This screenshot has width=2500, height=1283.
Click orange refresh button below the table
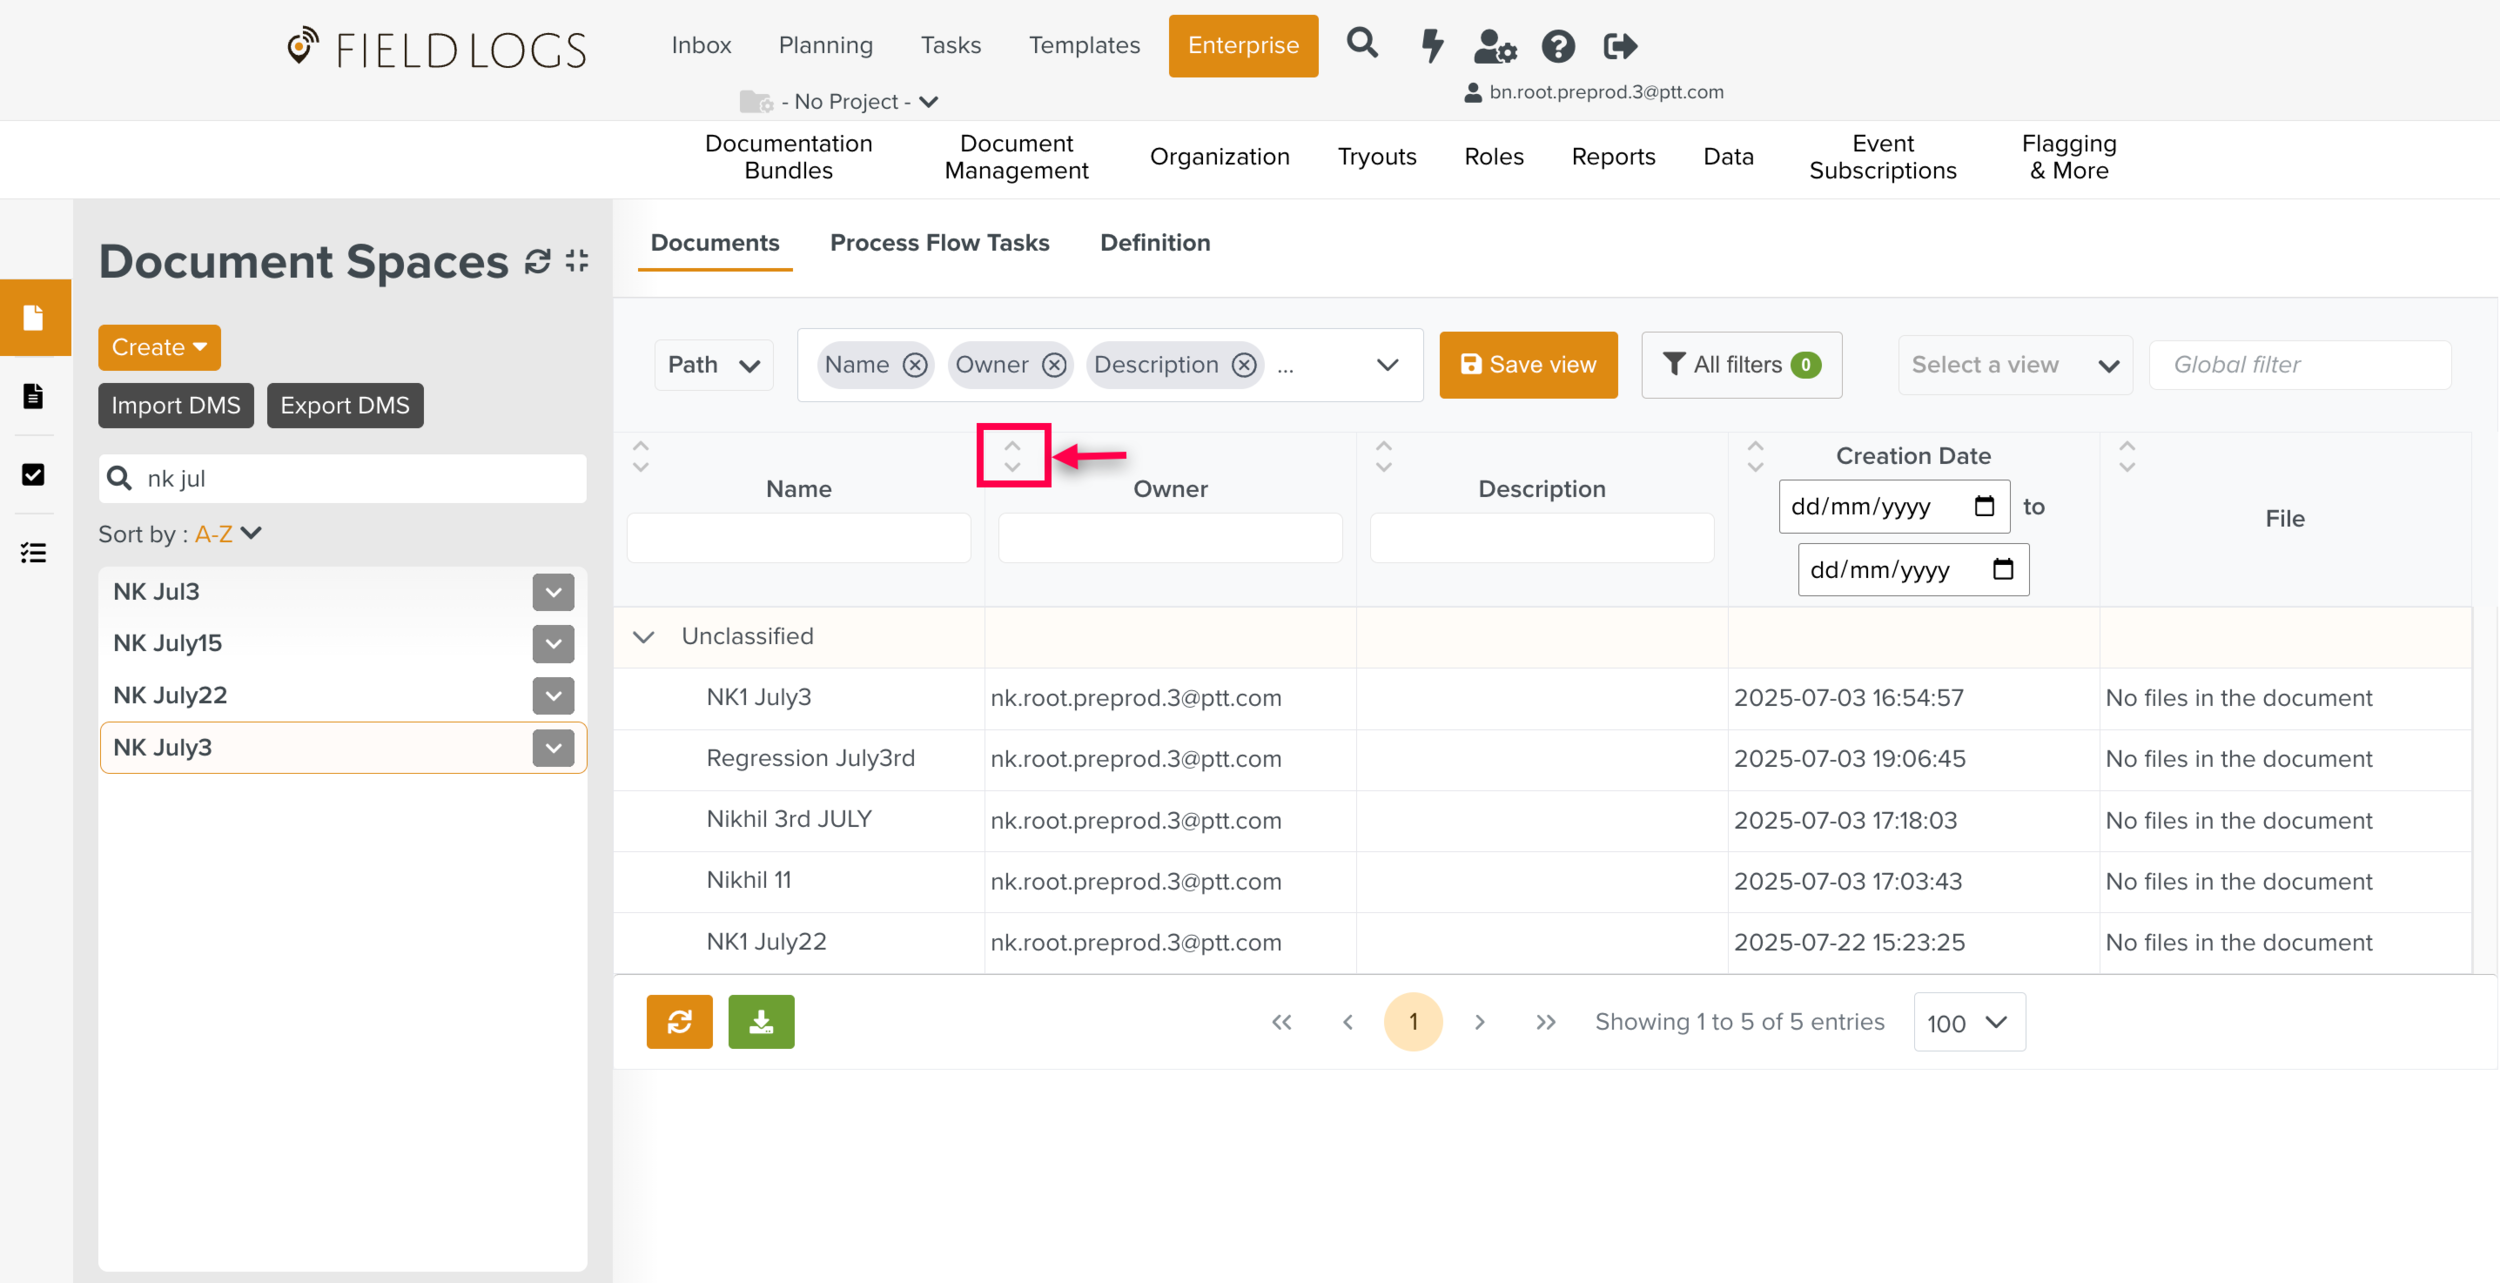click(x=679, y=1021)
